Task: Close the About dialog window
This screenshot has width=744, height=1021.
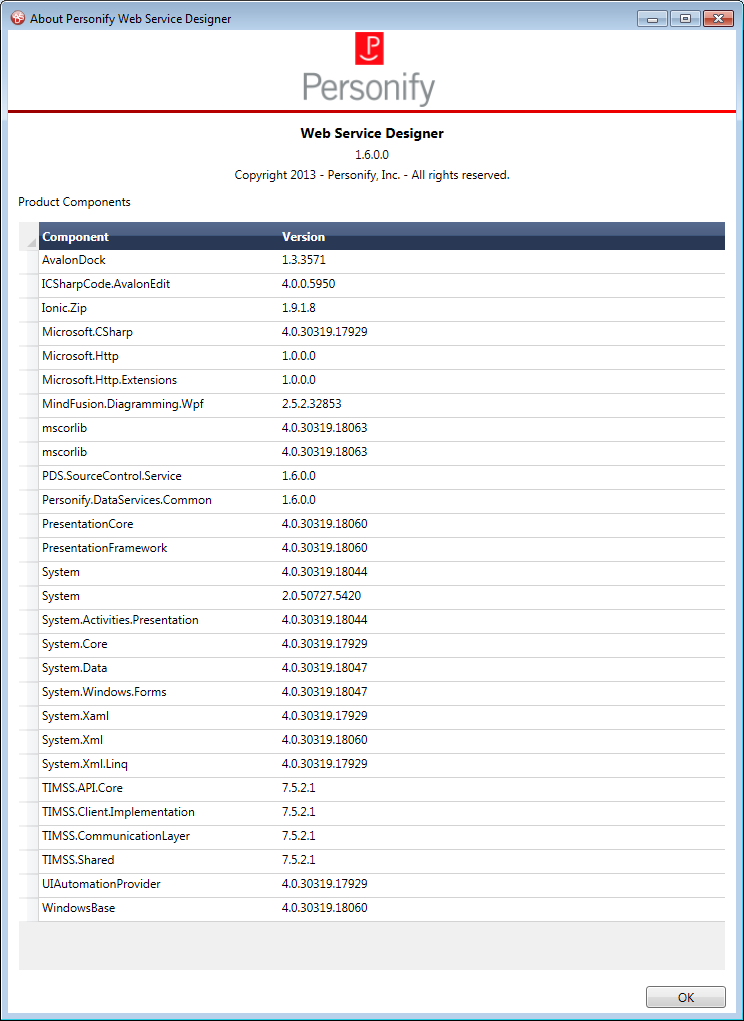Action: (x=719, y=18)
